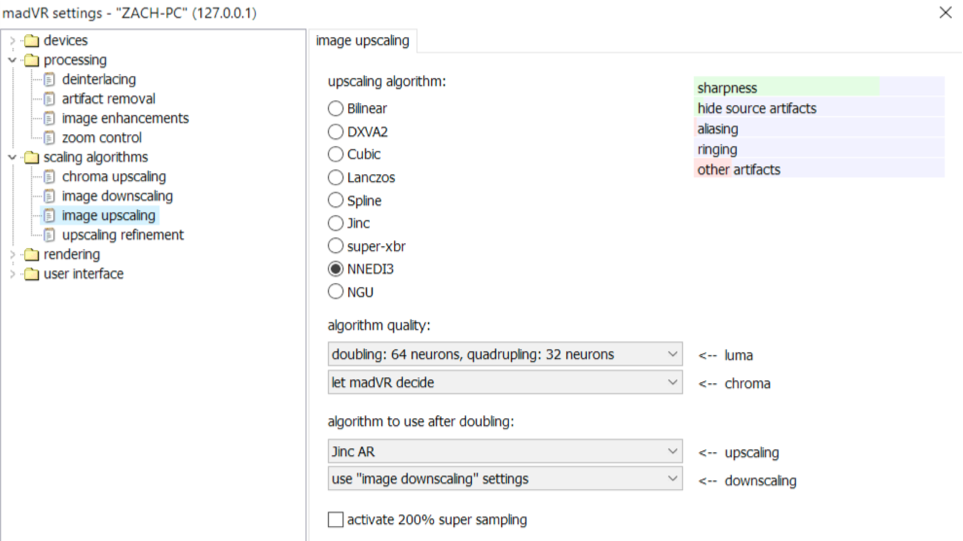Open image downscaling settings page

pos(117,196)
